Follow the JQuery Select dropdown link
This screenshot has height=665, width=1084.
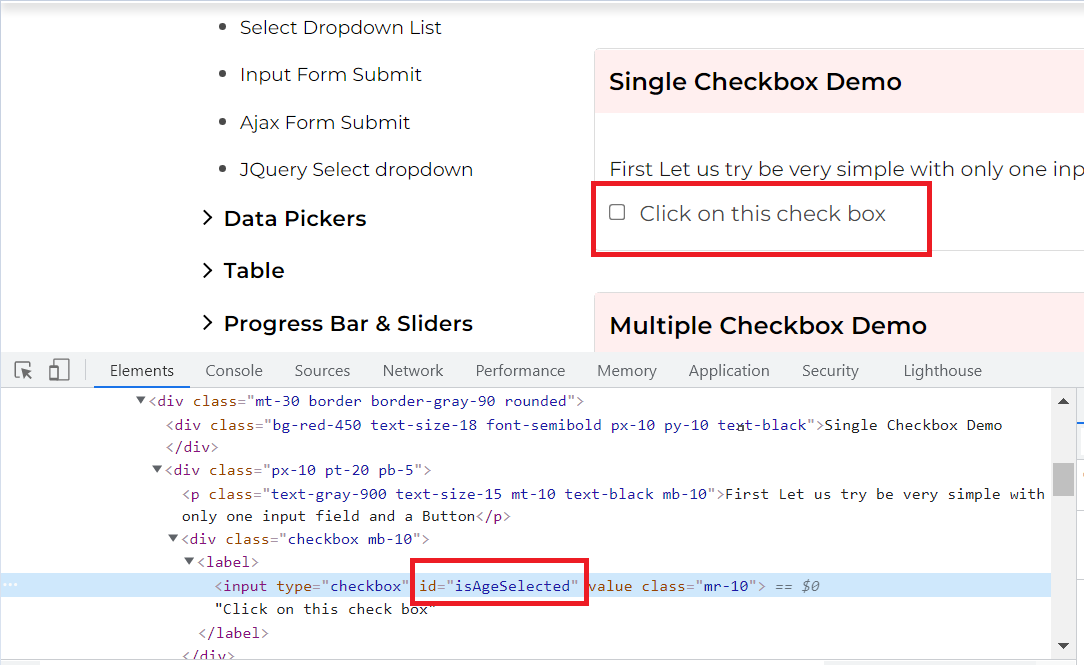point(356,169)
